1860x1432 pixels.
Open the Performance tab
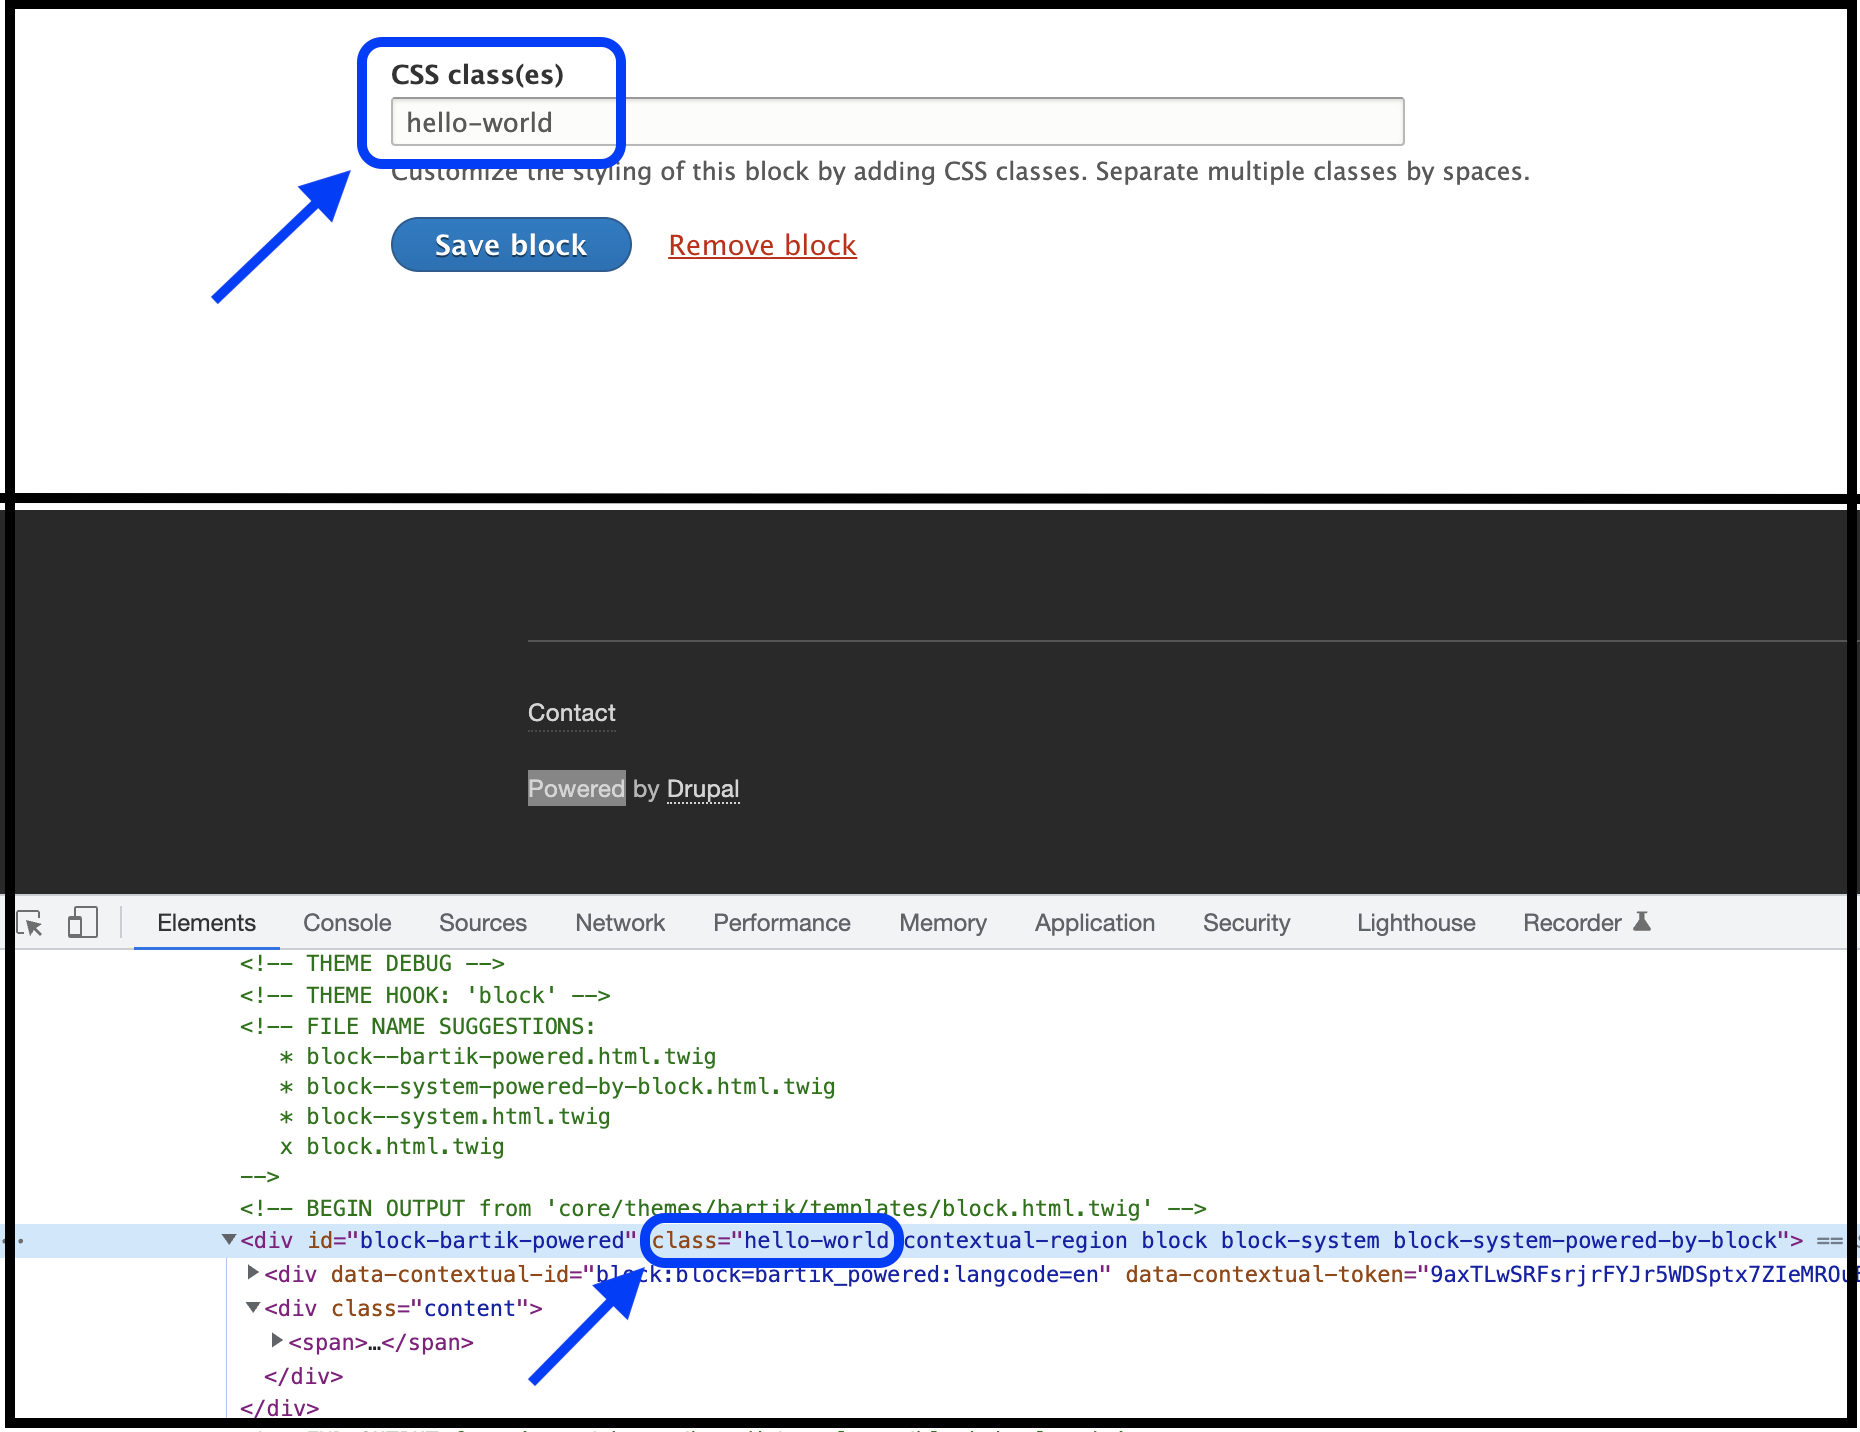[781, 923]
